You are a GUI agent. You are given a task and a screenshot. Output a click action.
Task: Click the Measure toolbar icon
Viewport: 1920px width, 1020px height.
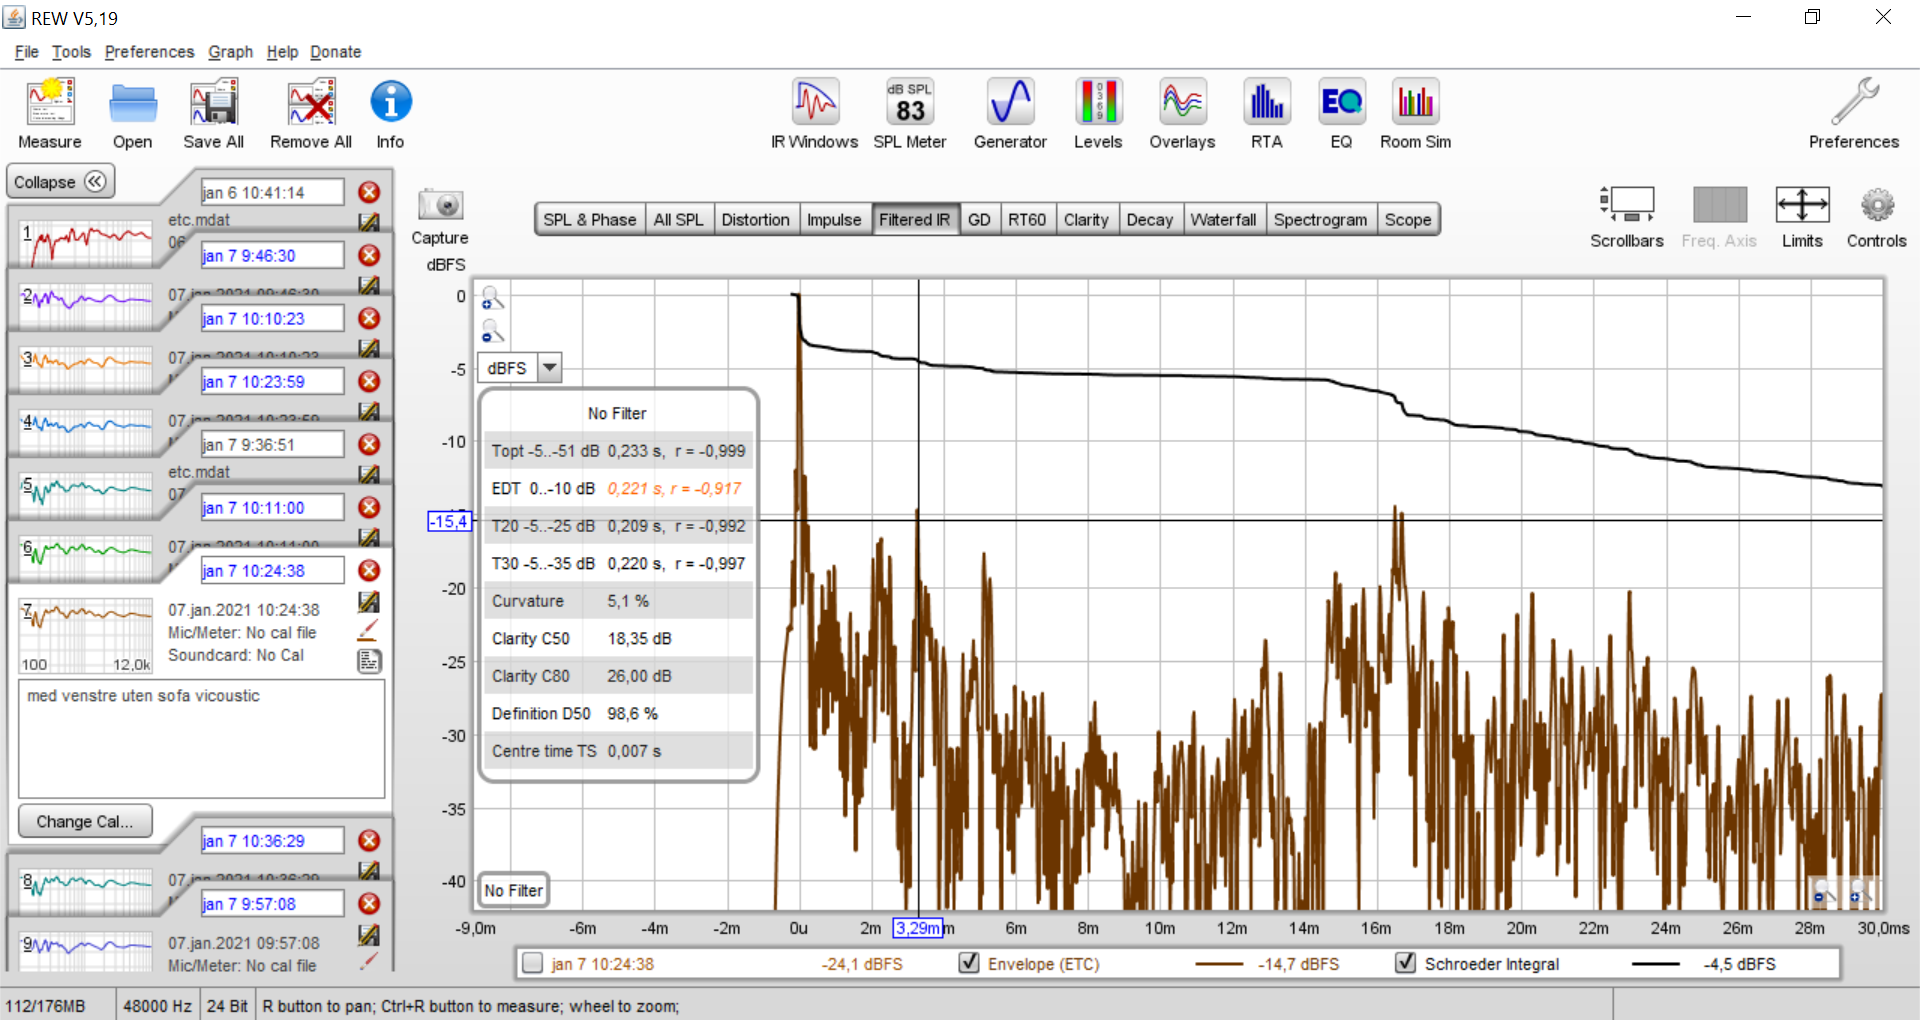pos(50,103)
